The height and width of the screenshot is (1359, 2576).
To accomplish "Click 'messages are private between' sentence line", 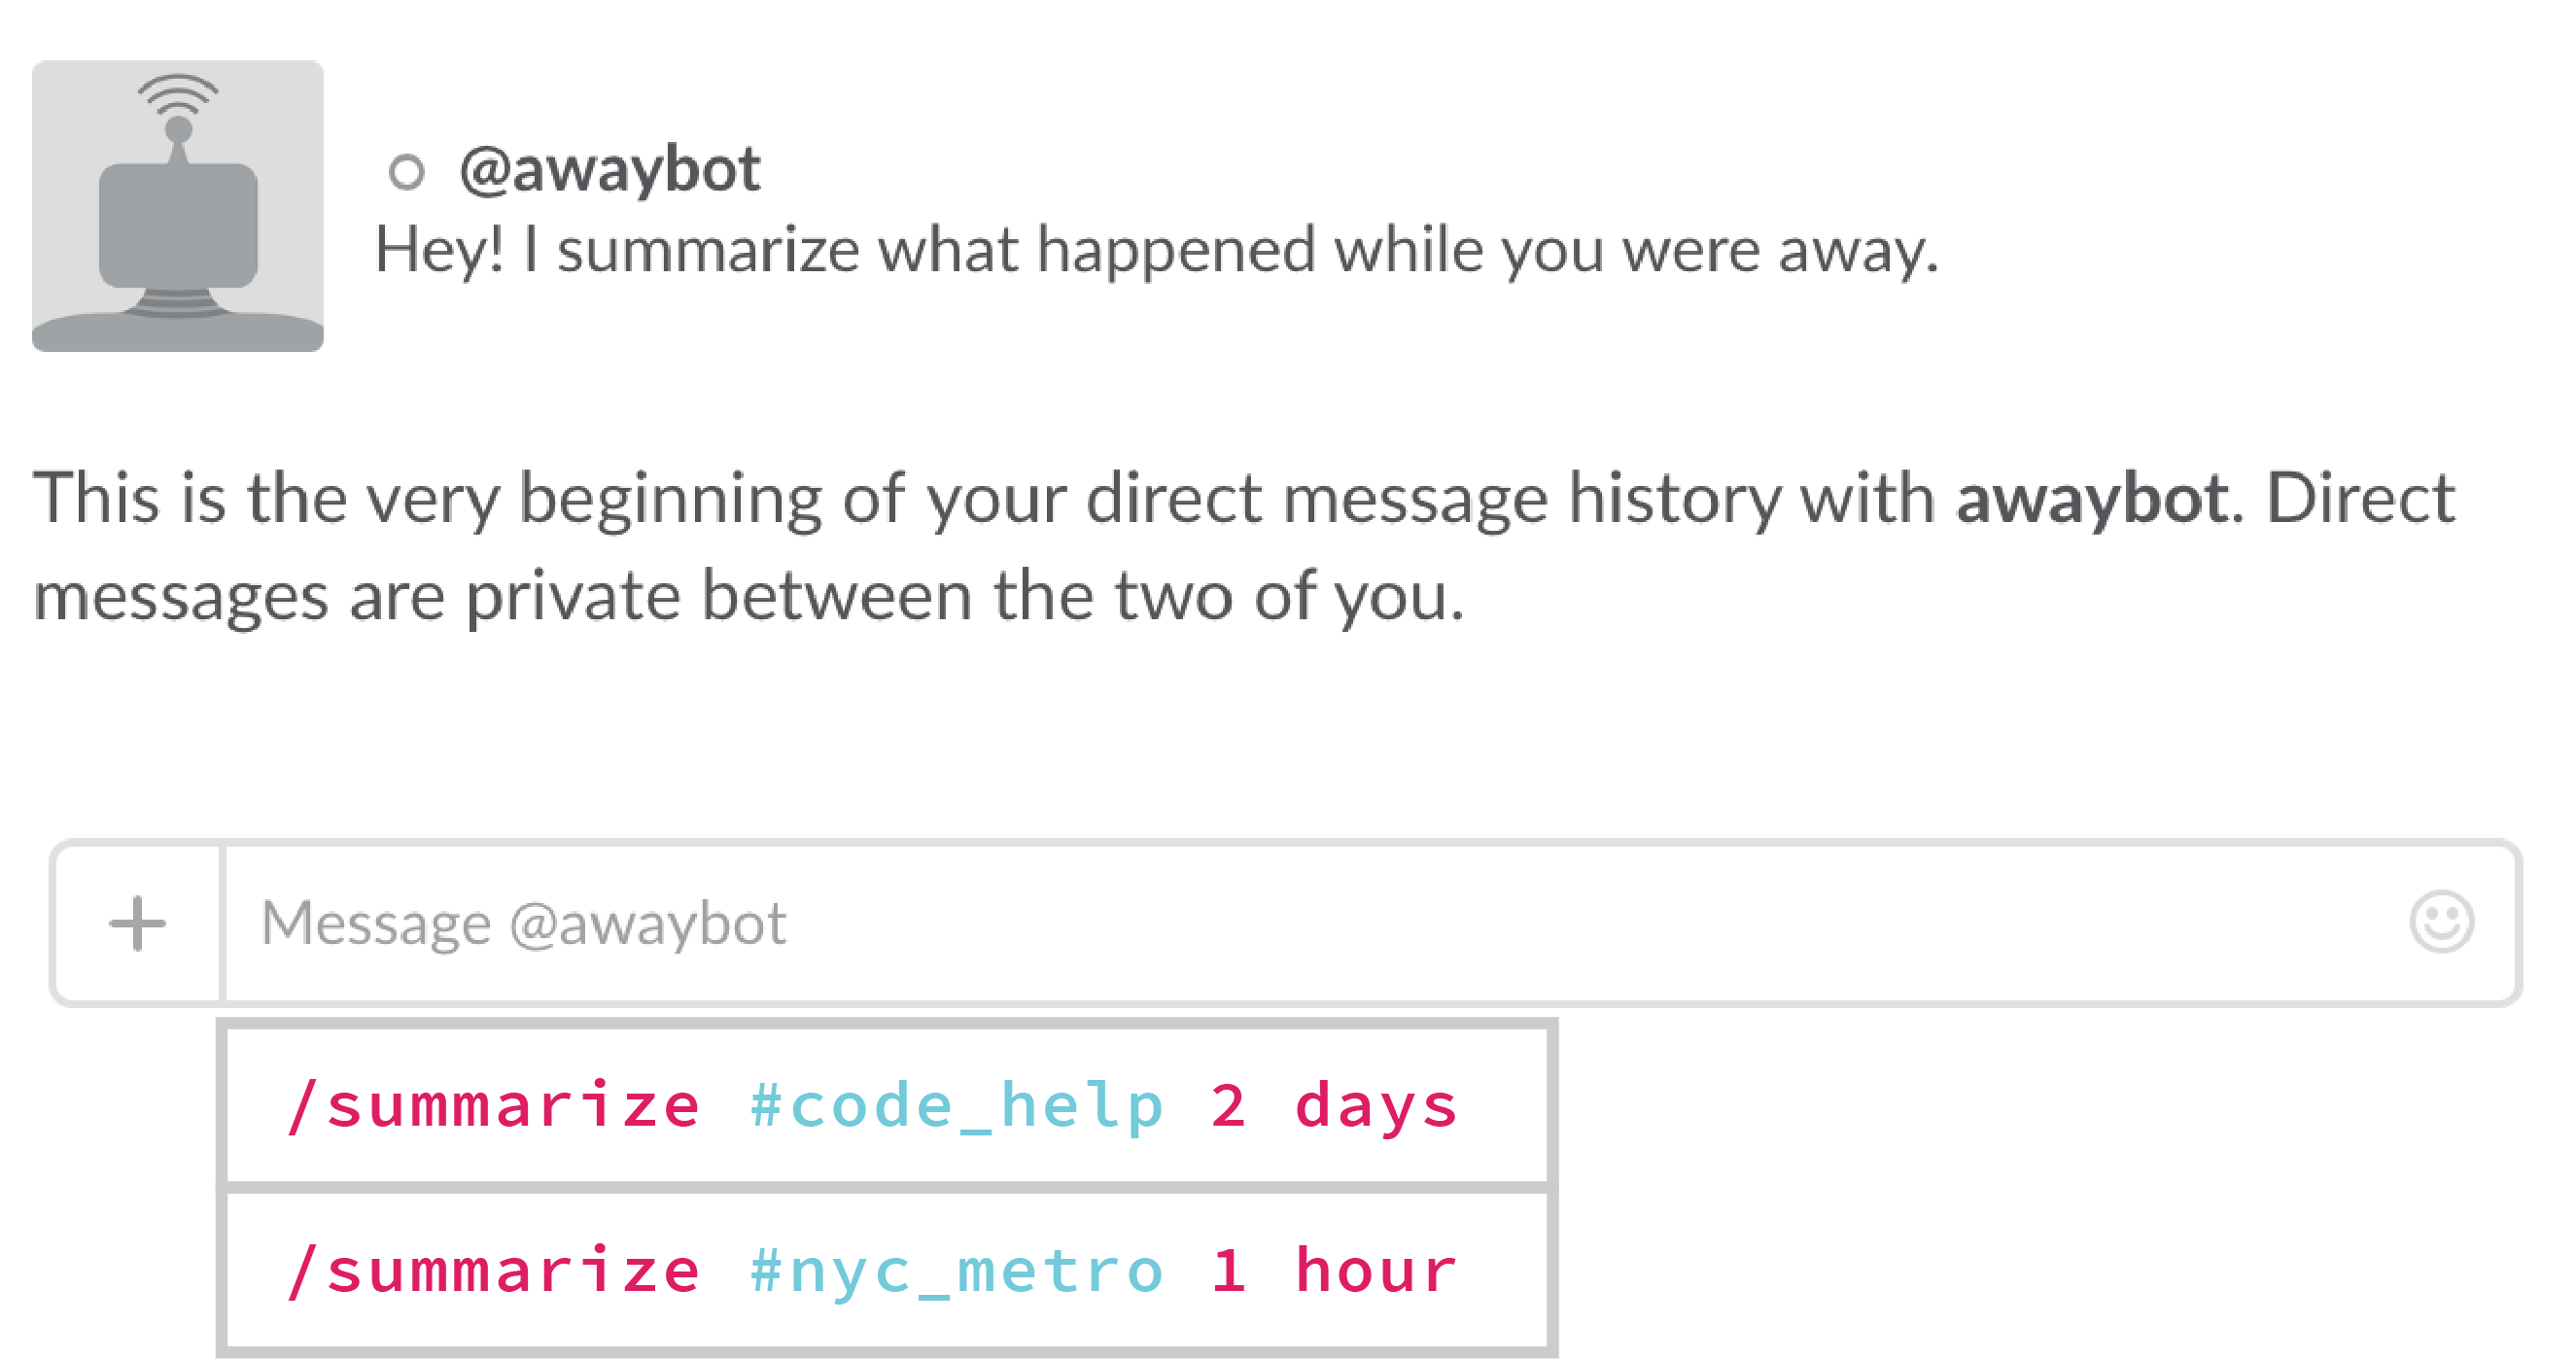I will [749, 597].
